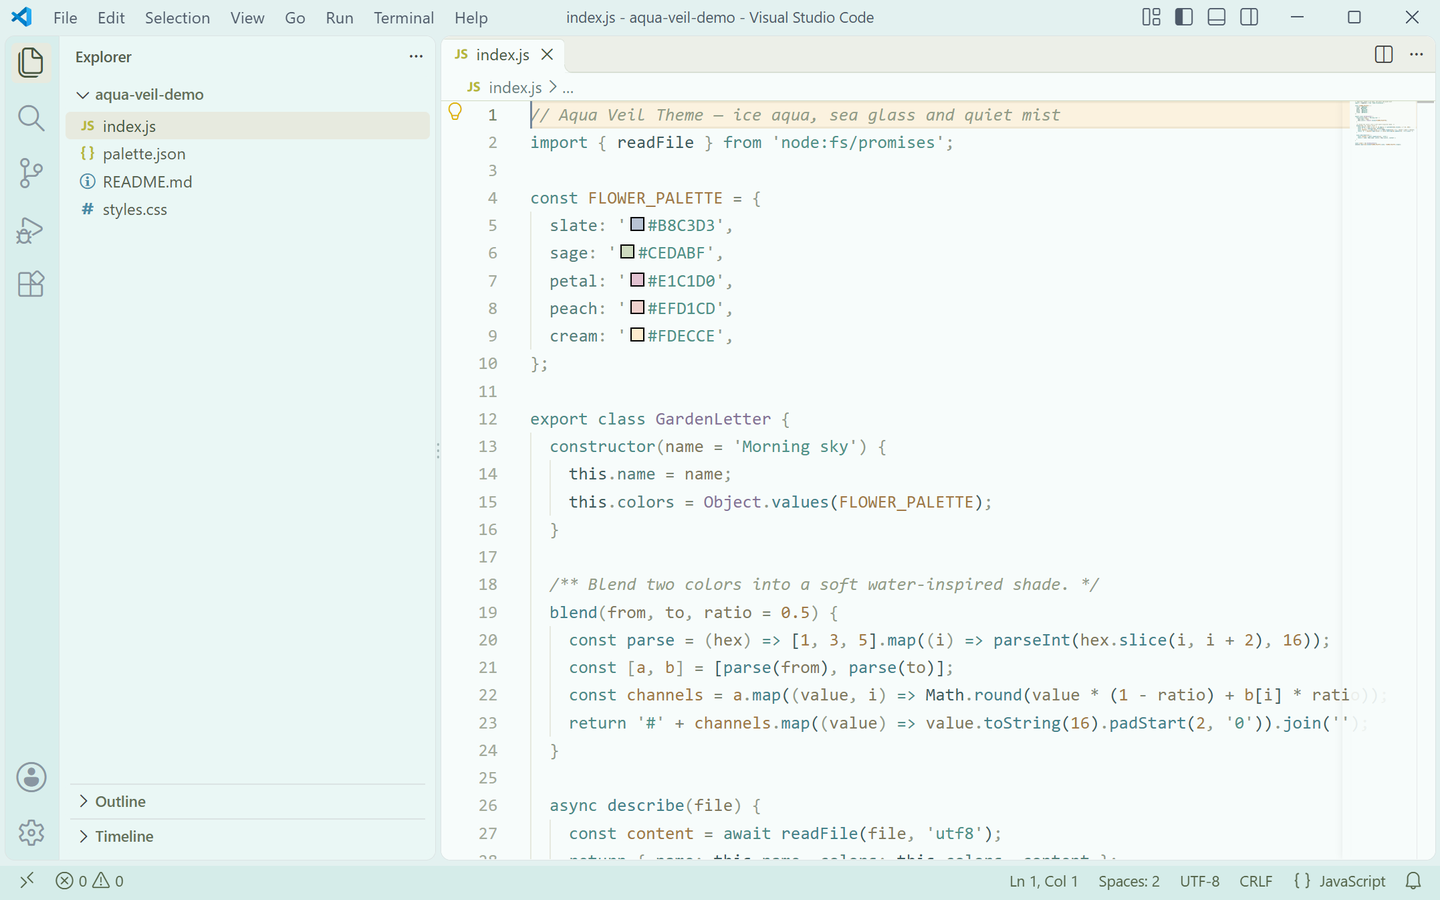Open the Search view in activity bar
This screenshot has width=1440, height=900.
pyautogui.click(x=31, y=118)
